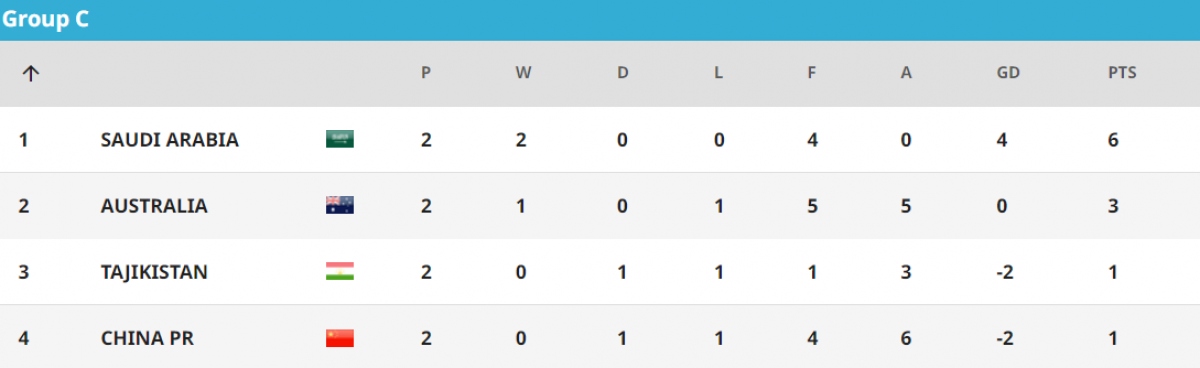Click the Tajikistan flag icon
The image size is (1200, 368).
click(x=340, y=271)
